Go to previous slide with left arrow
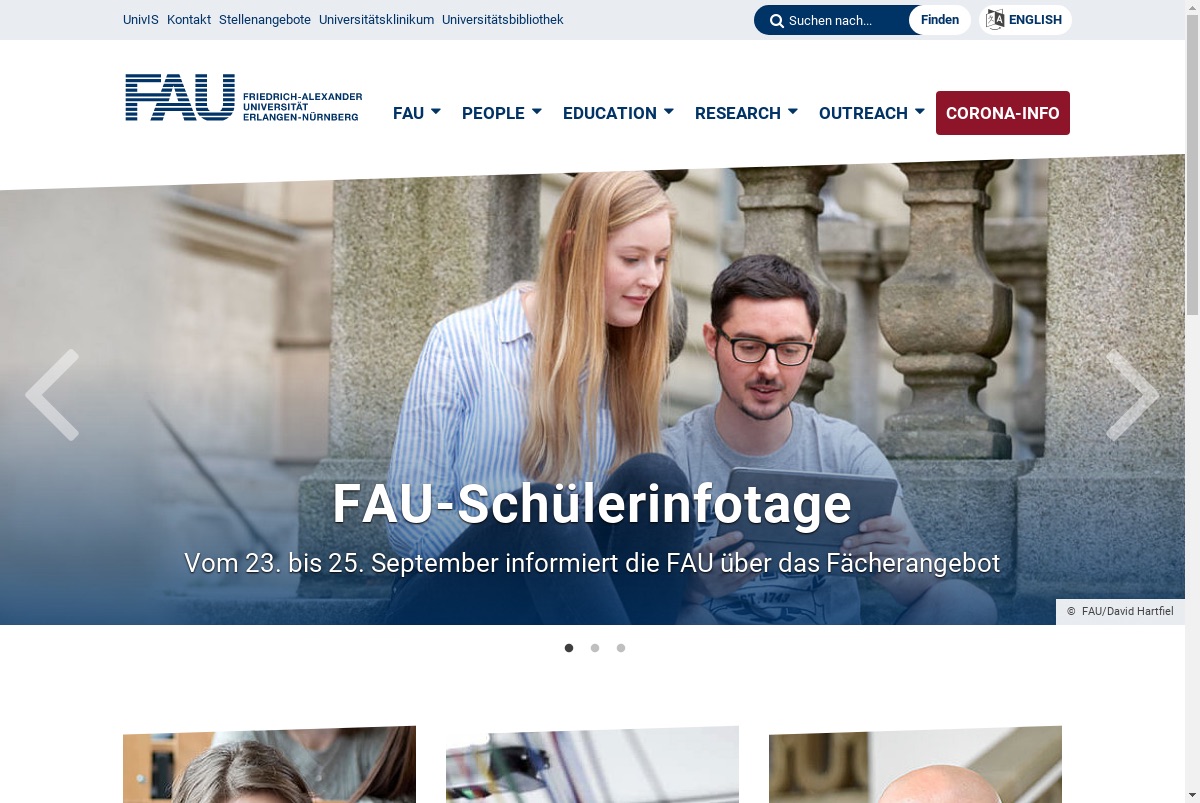1200x803 pixels. point(52,395)
